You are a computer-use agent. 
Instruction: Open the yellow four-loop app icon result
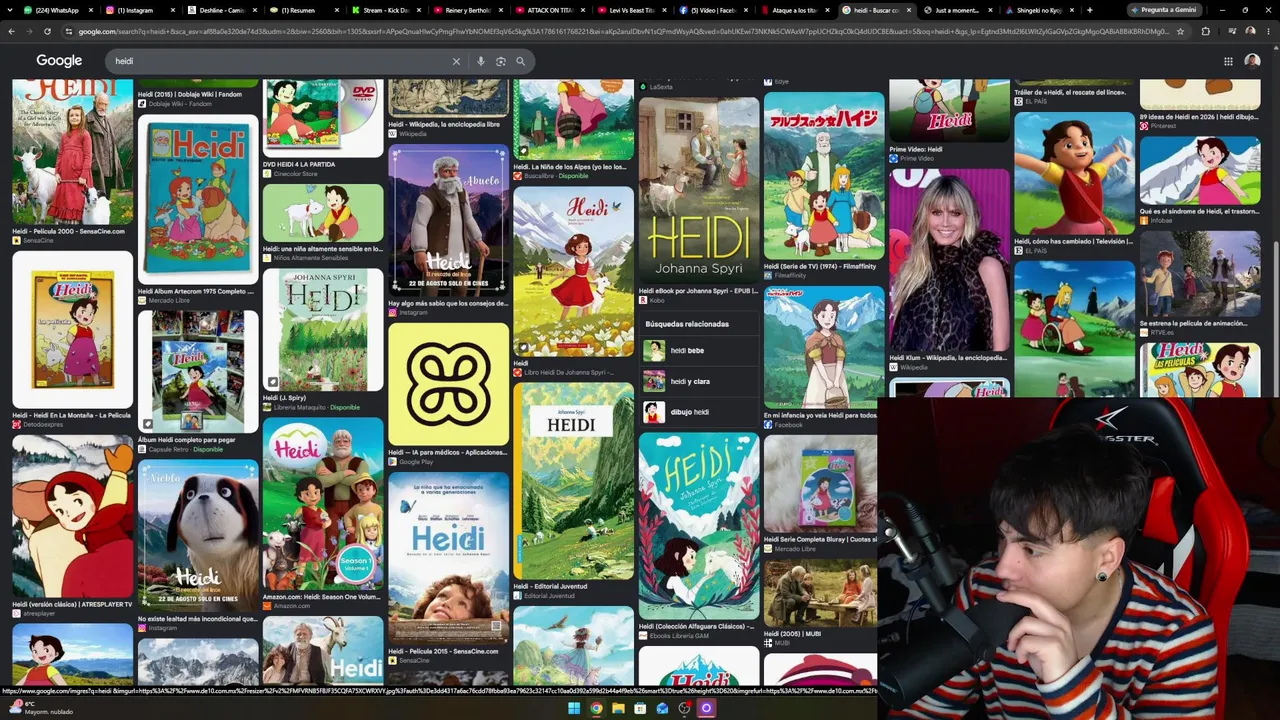448,384
